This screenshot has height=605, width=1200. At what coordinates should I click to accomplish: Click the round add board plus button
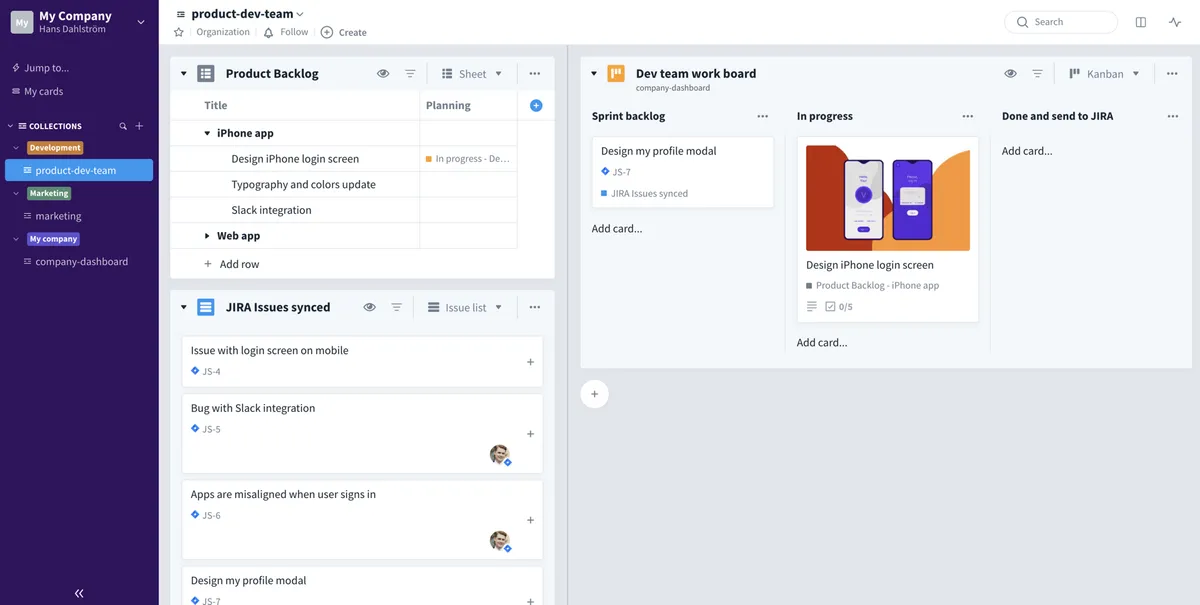[x=594, y=394]
